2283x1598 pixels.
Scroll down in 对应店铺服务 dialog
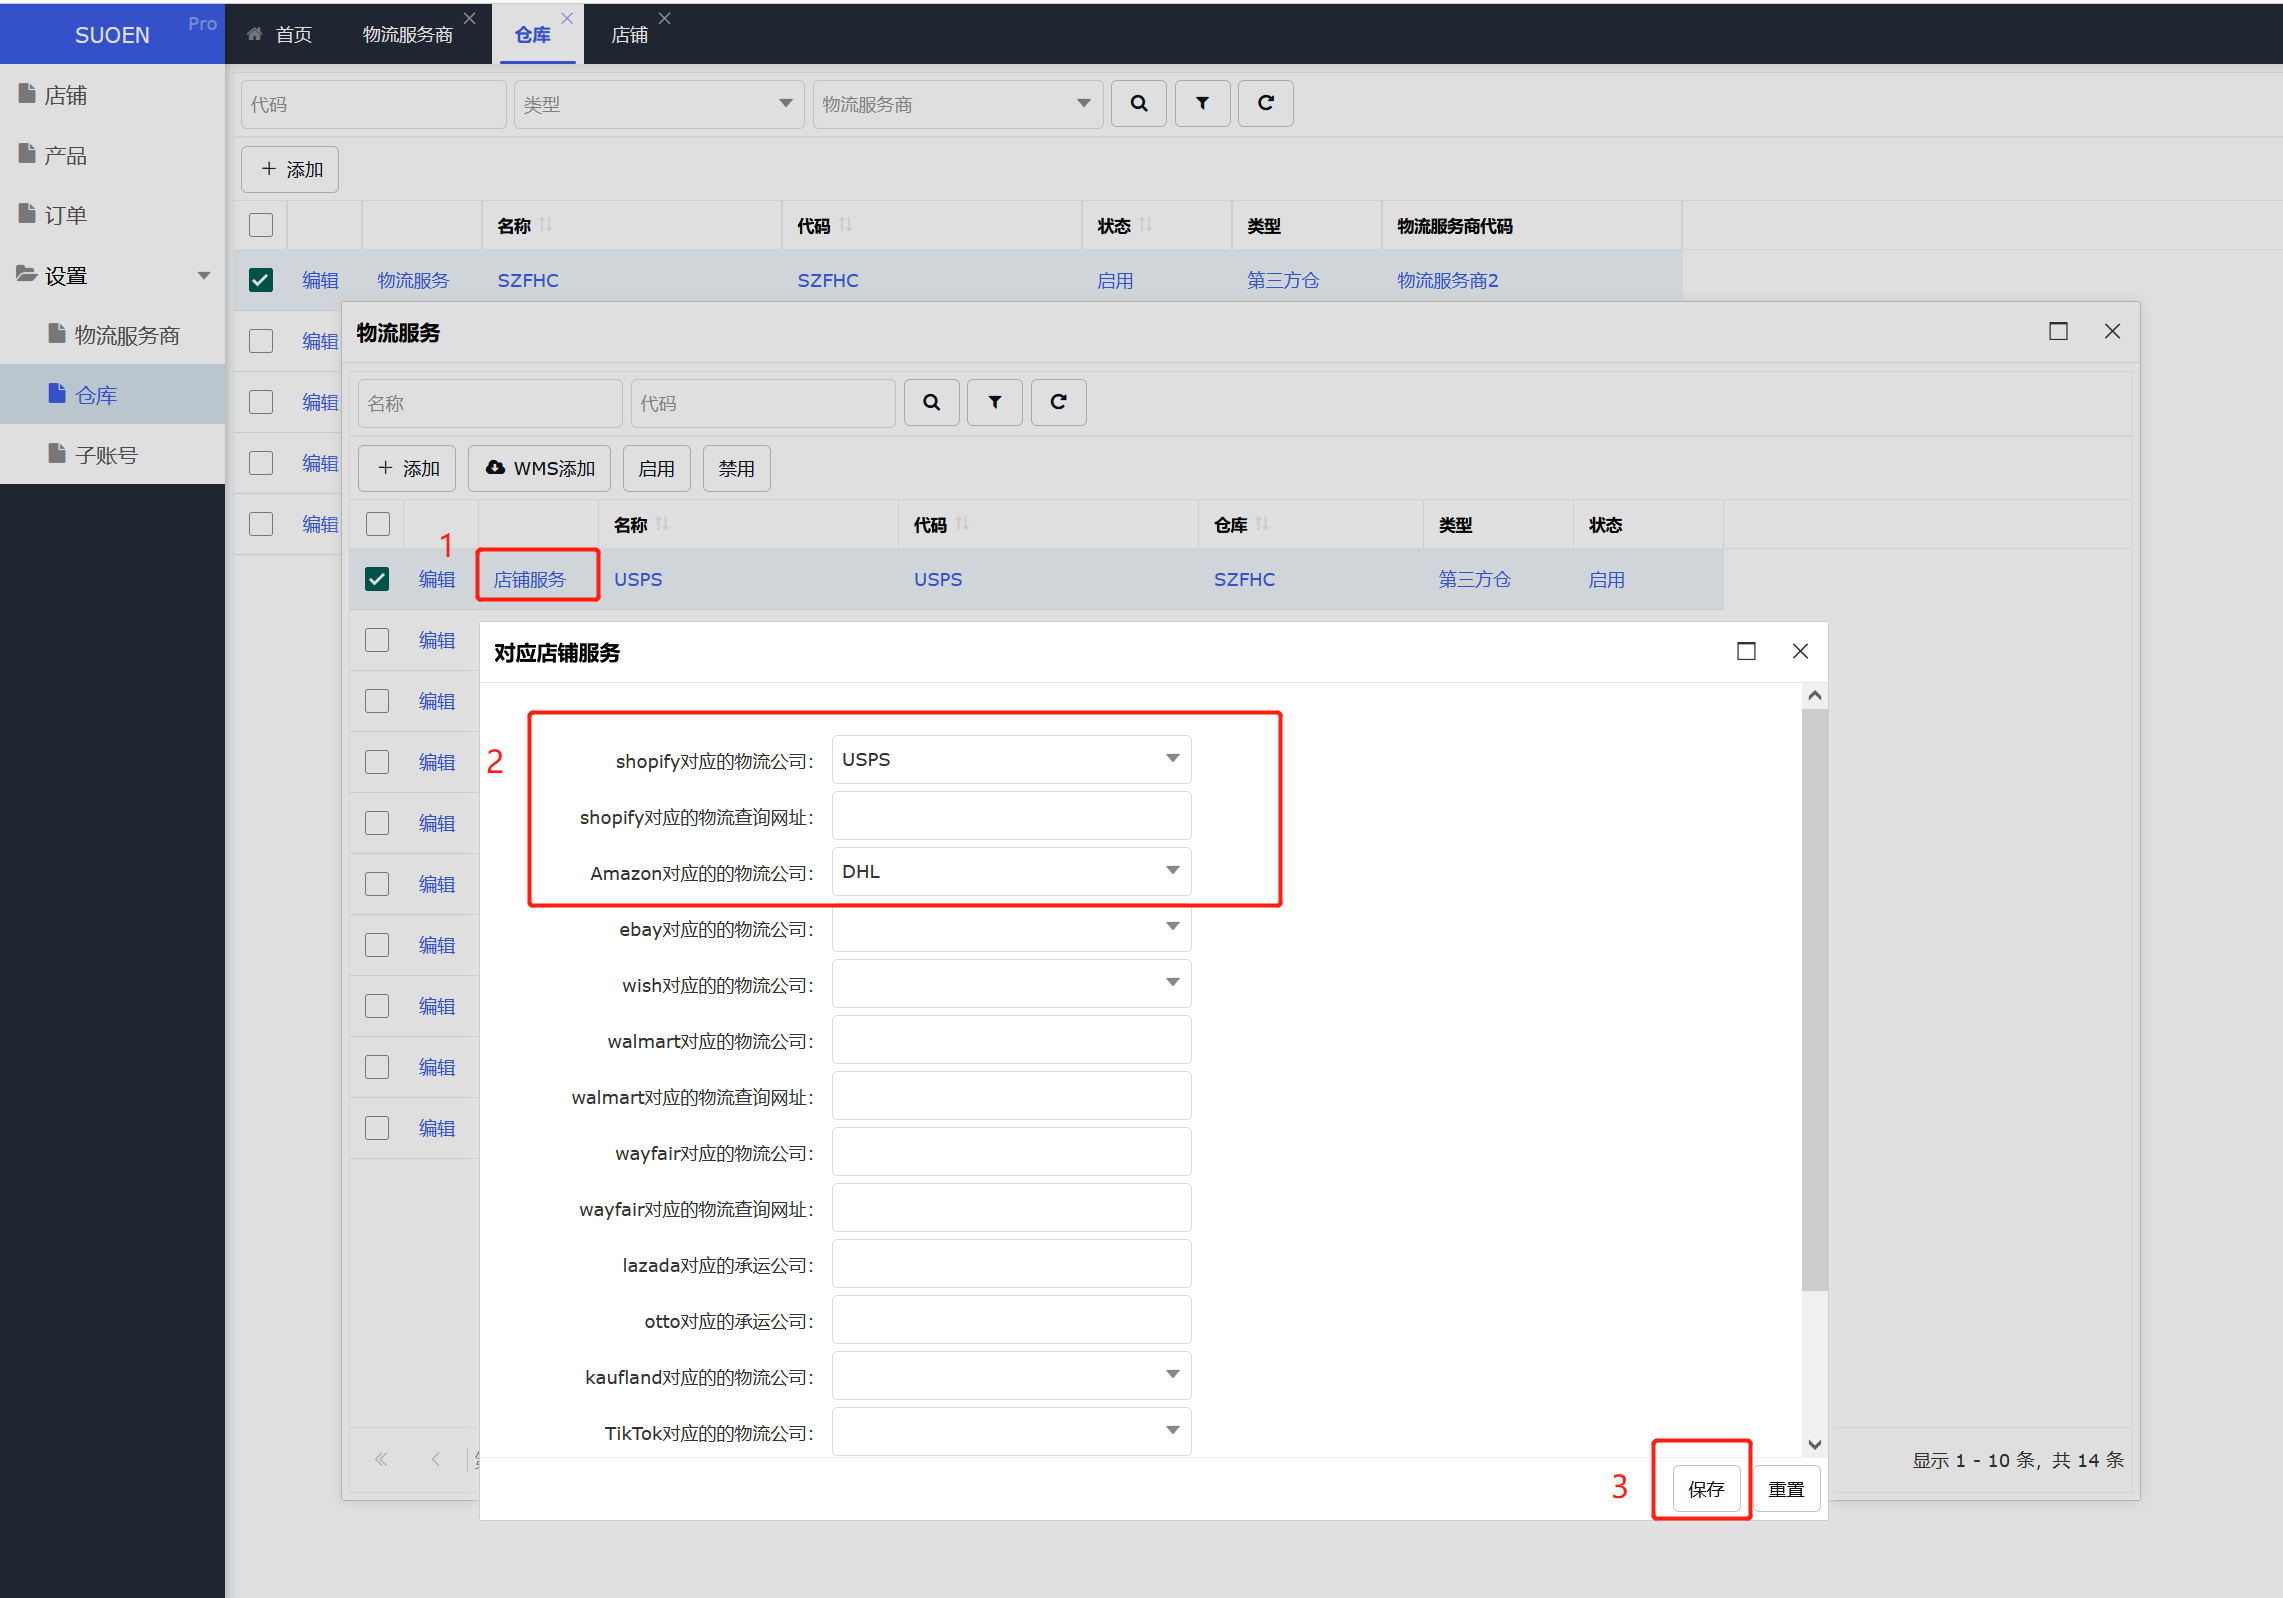coord(1815,1440)
